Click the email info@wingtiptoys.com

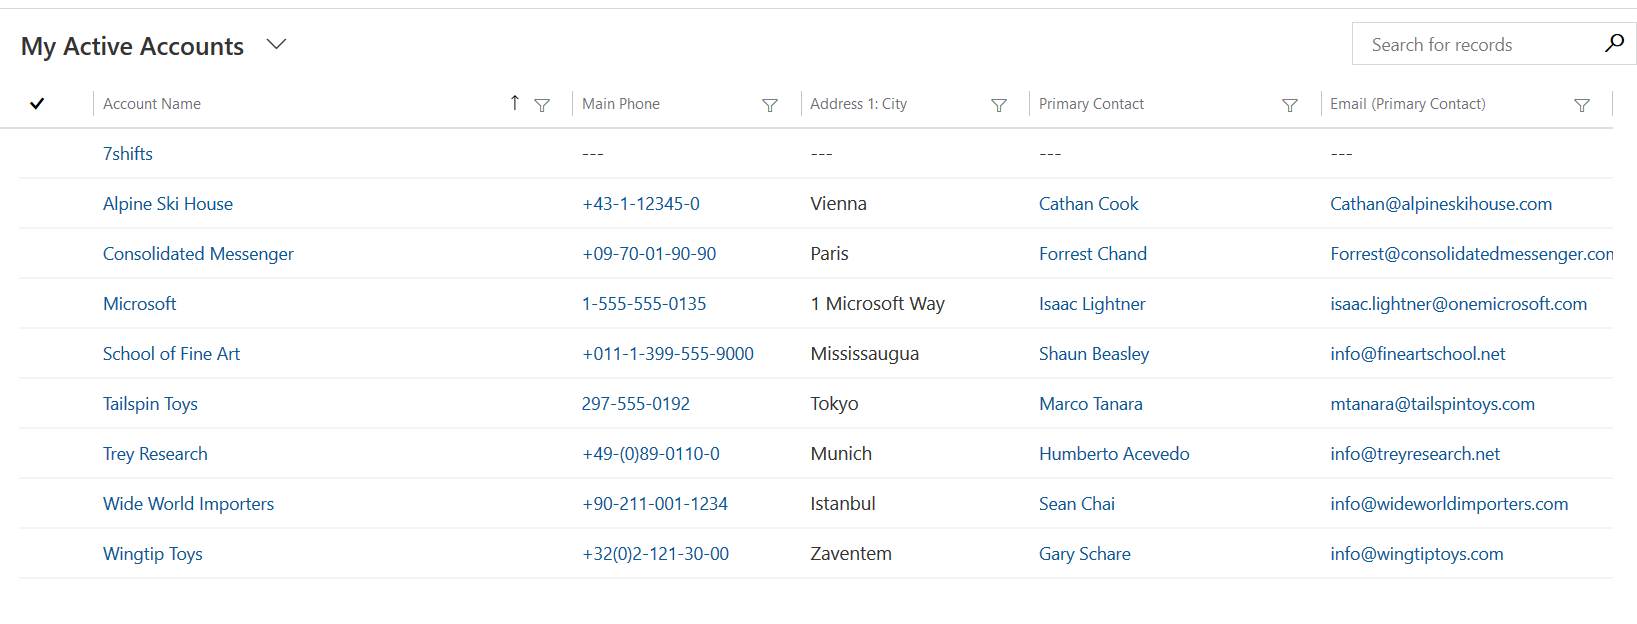point(1417,554)
